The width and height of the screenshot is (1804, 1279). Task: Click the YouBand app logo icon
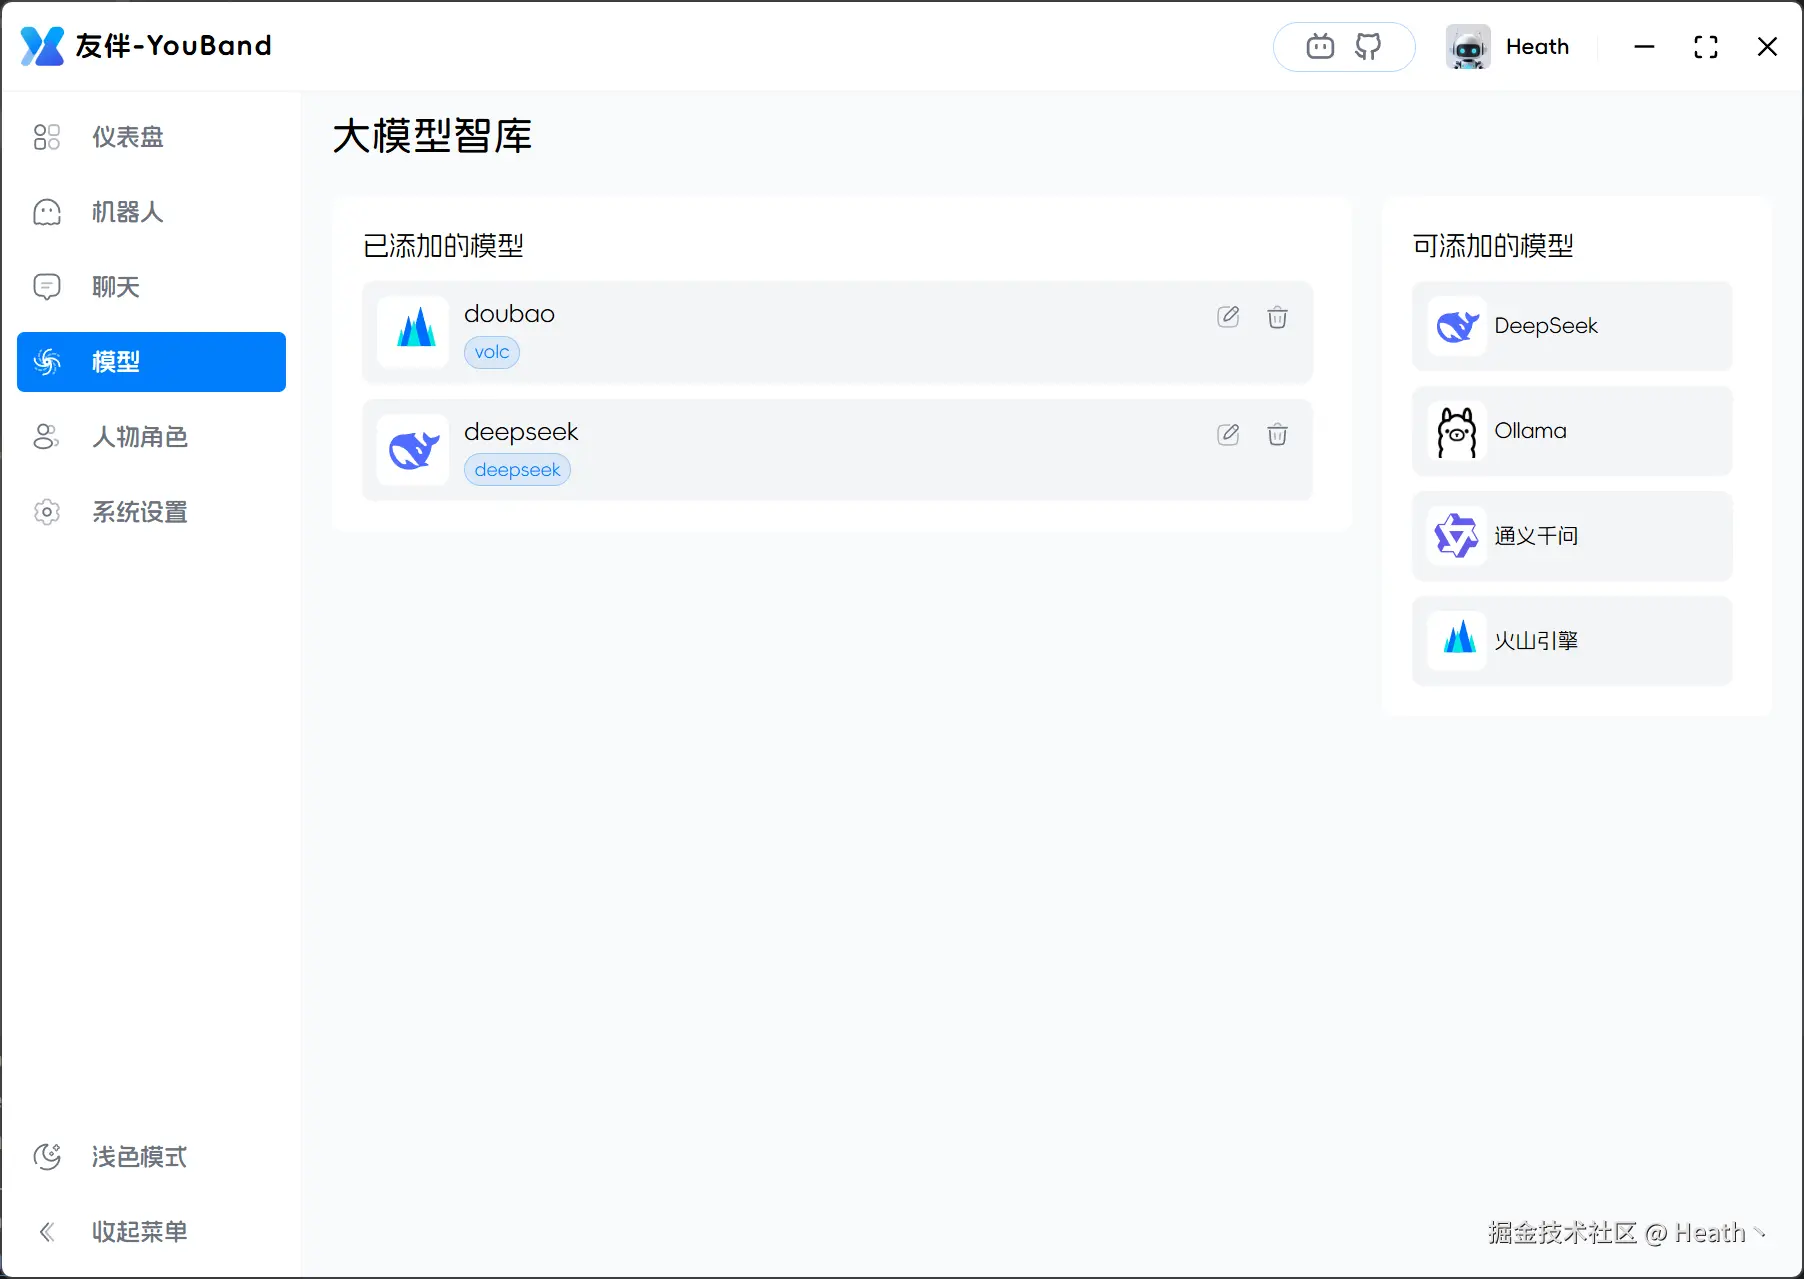coord(42,46)
